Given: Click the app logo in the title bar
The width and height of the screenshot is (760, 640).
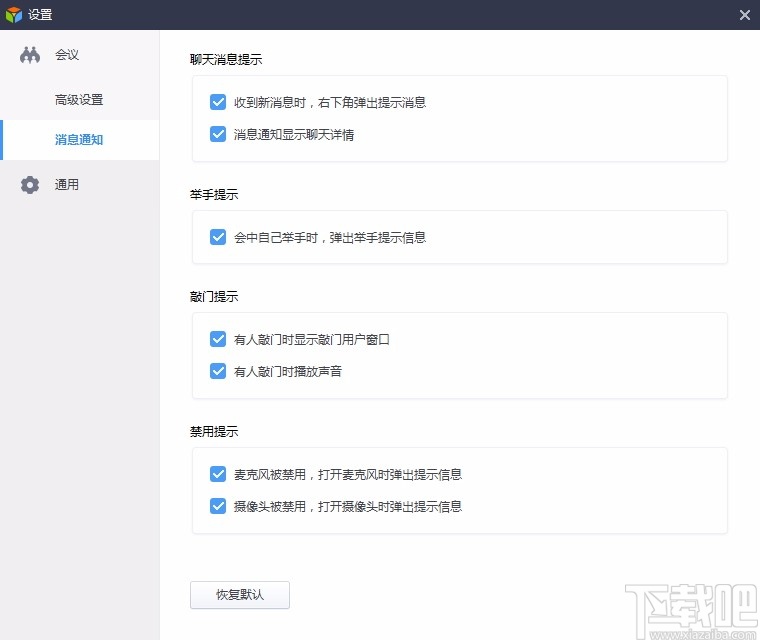Looking at the screenshot, I should (14, 15).
